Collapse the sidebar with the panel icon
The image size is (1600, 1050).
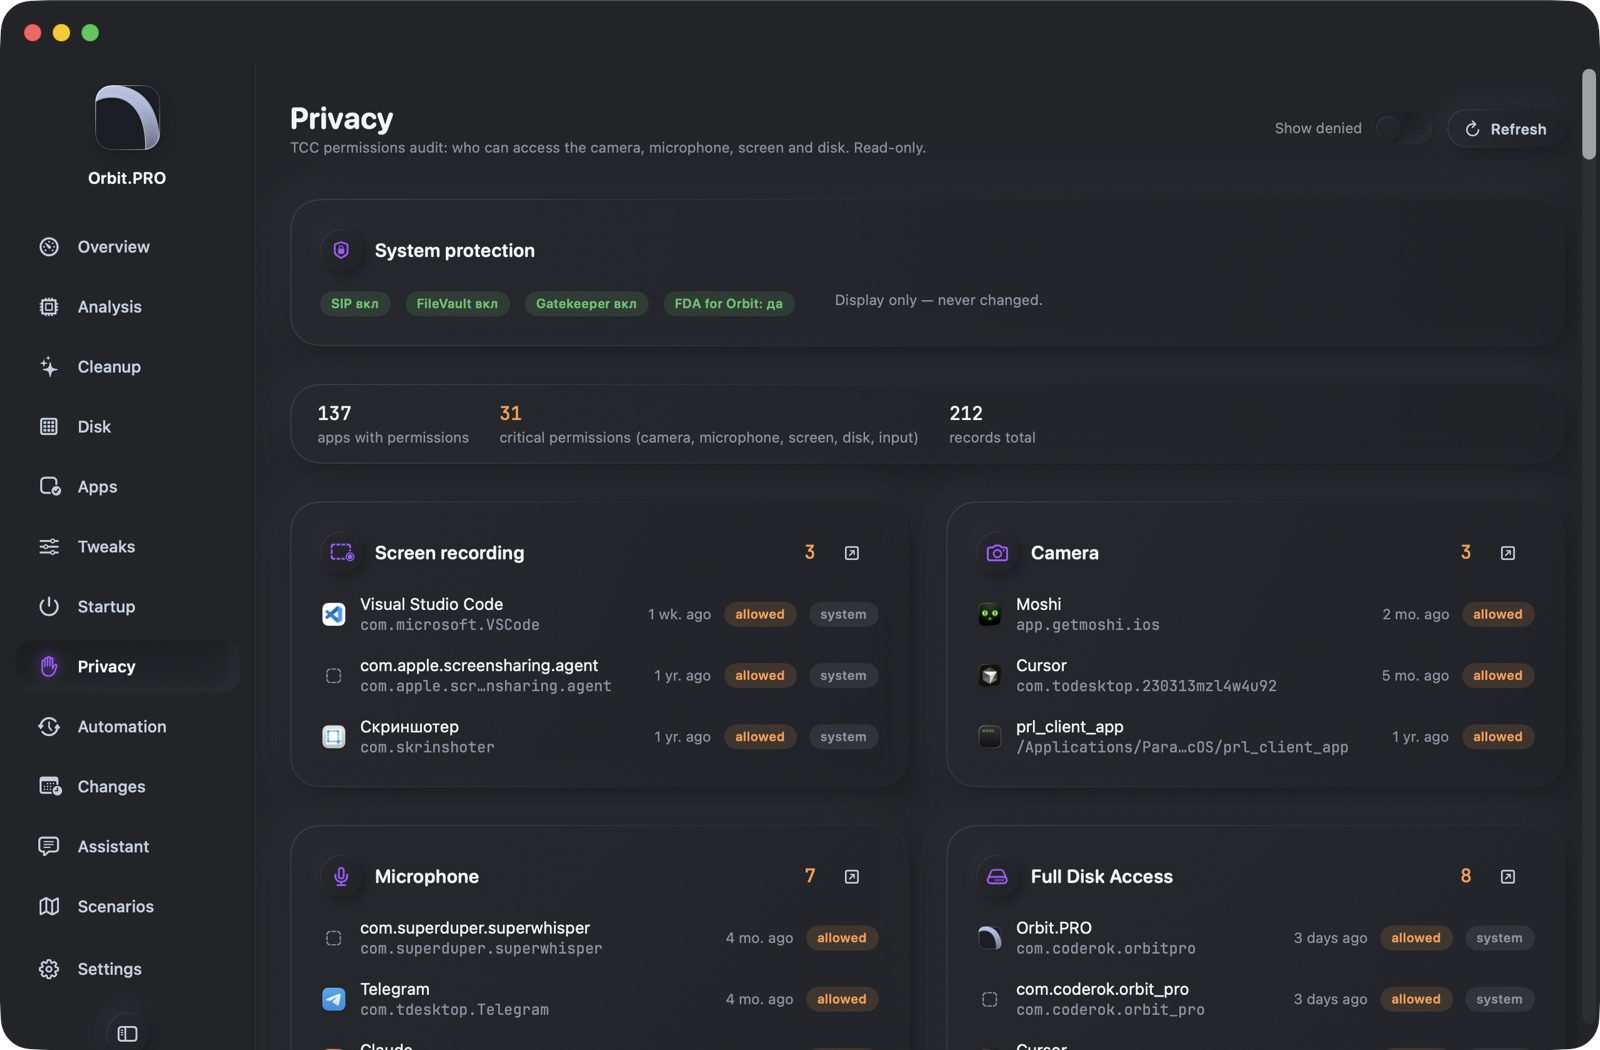(127, 1033)
